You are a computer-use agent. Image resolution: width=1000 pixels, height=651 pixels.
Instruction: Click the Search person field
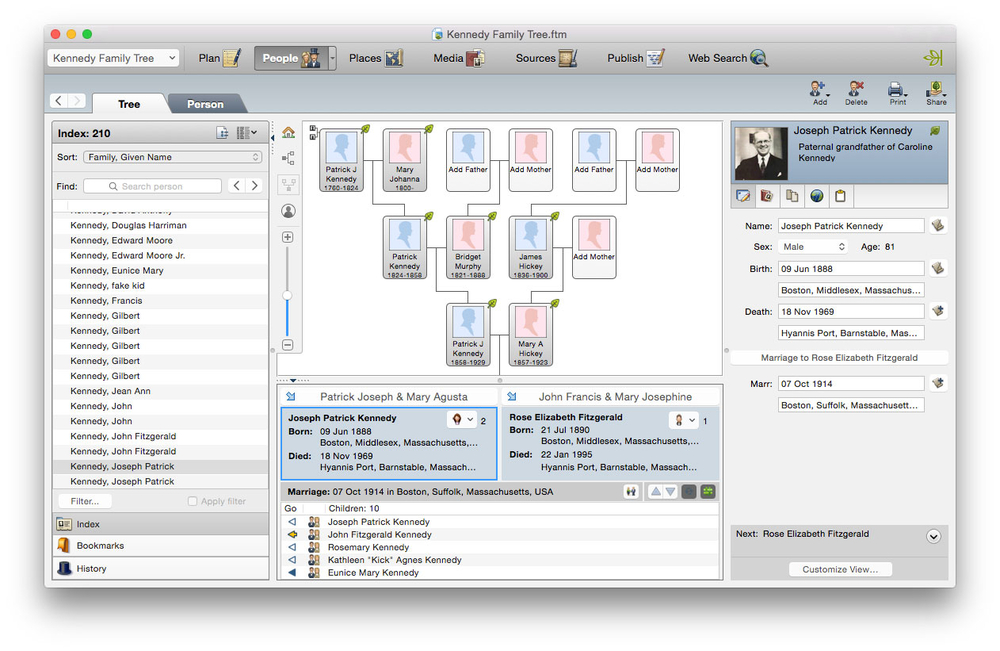(153, 186)
